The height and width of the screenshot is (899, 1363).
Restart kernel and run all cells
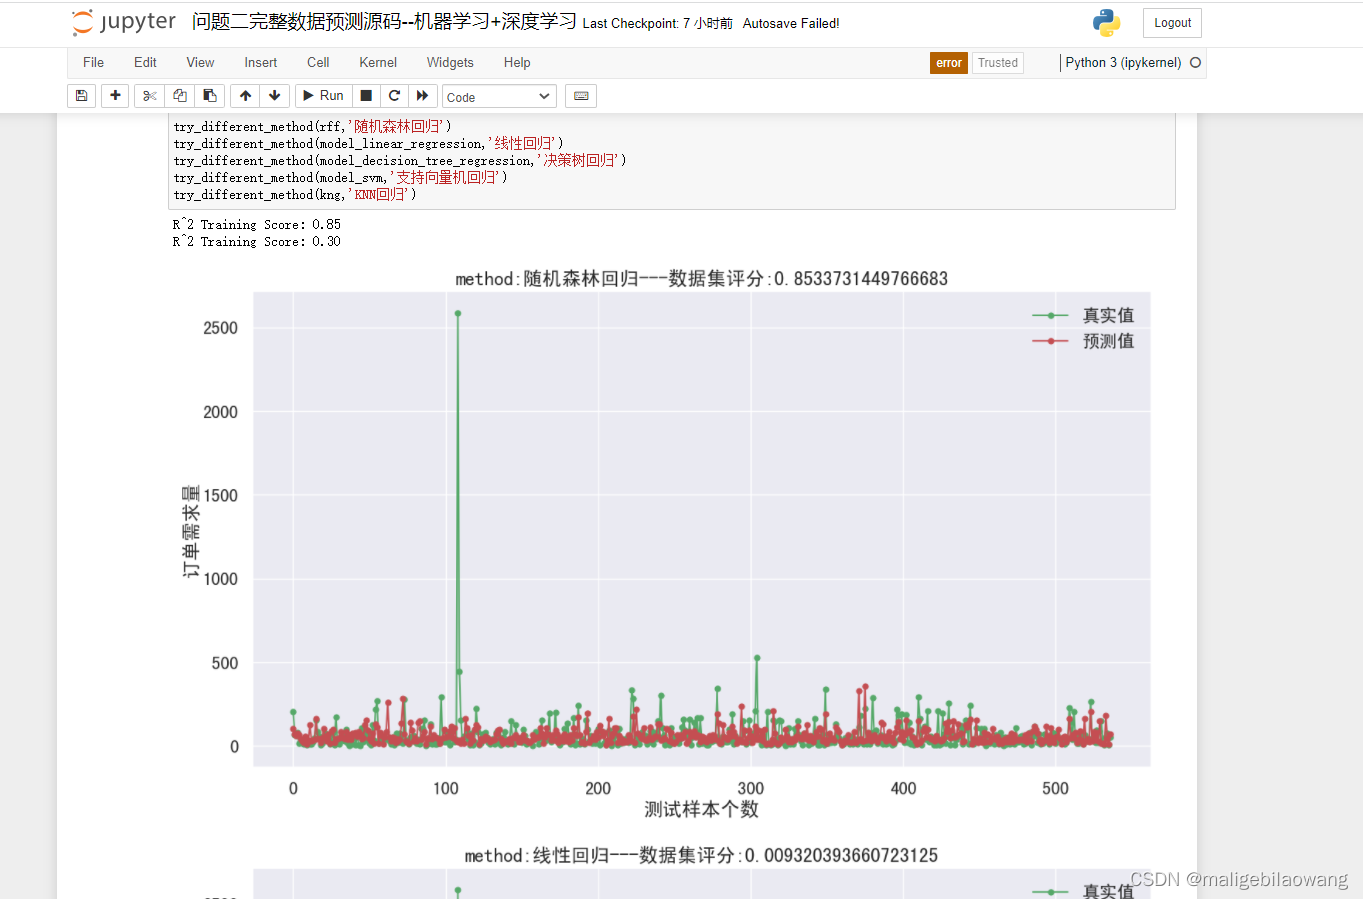tap(423, 96)
